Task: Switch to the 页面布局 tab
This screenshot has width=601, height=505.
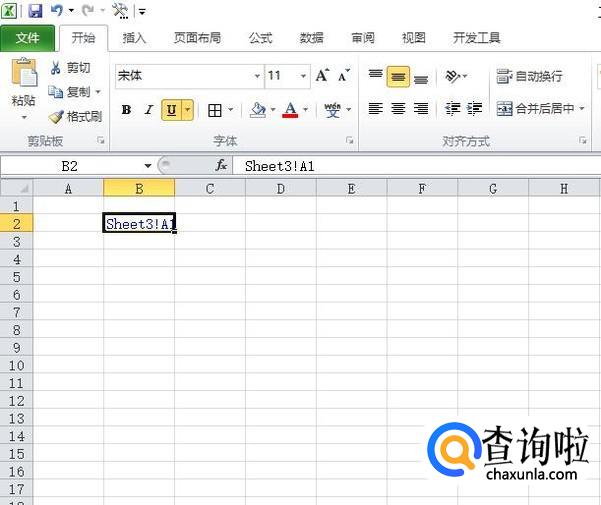Action: click(x=197, y=38)
